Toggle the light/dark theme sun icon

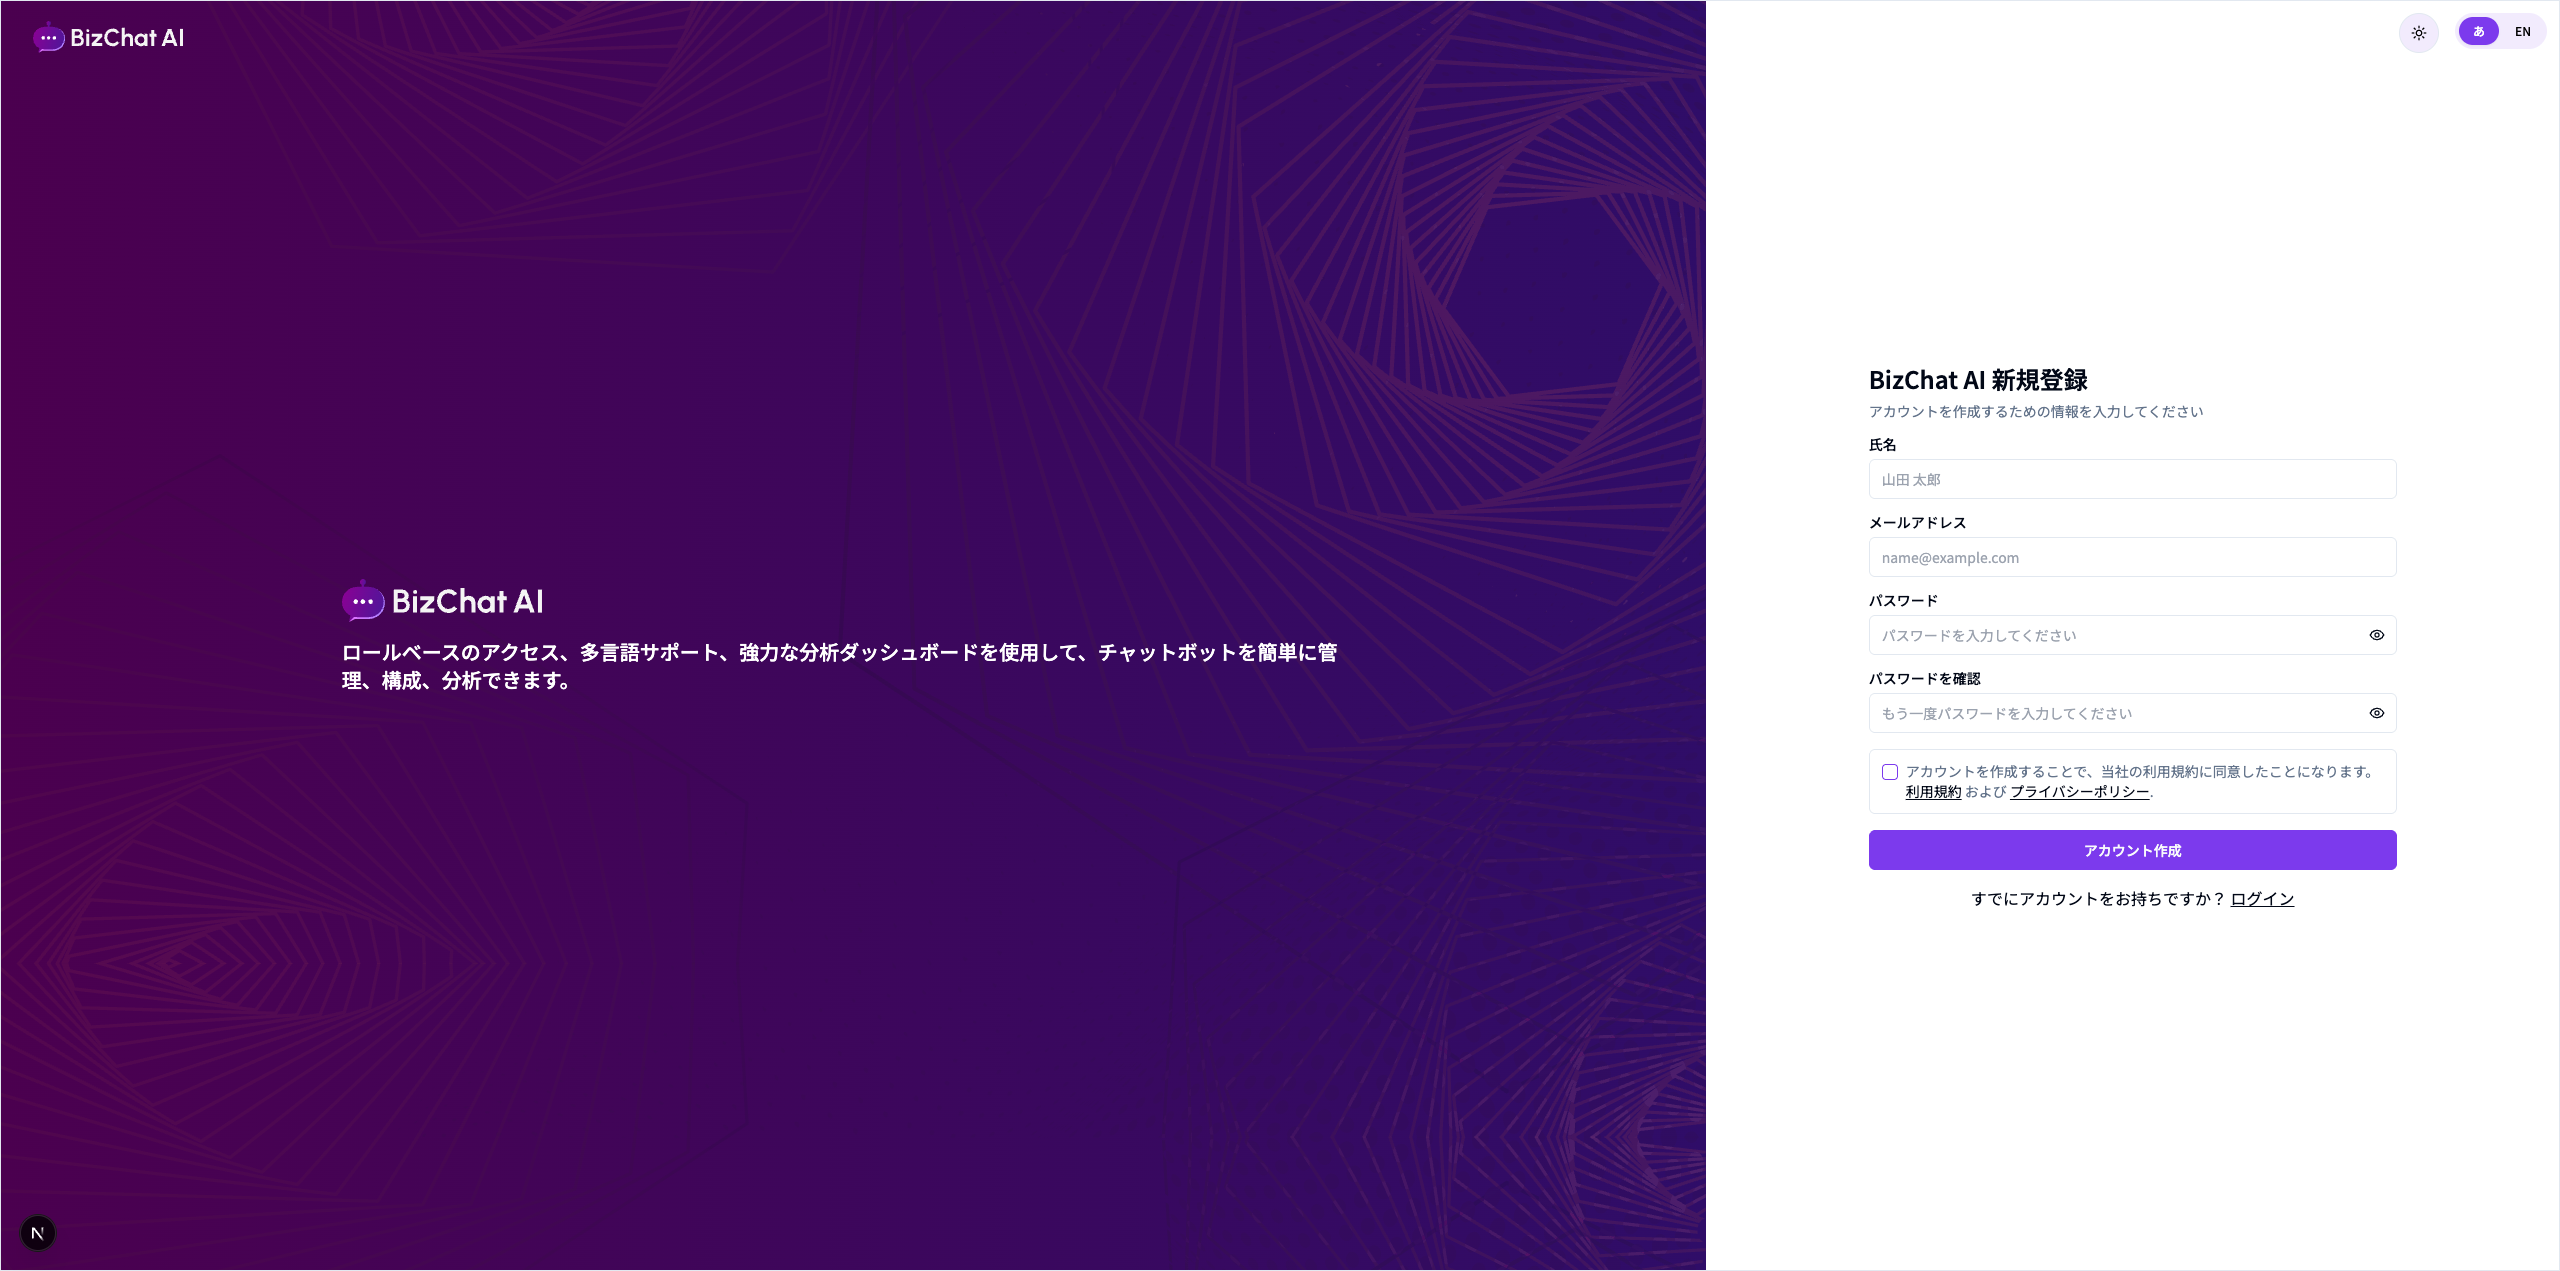coord(2418,33)
